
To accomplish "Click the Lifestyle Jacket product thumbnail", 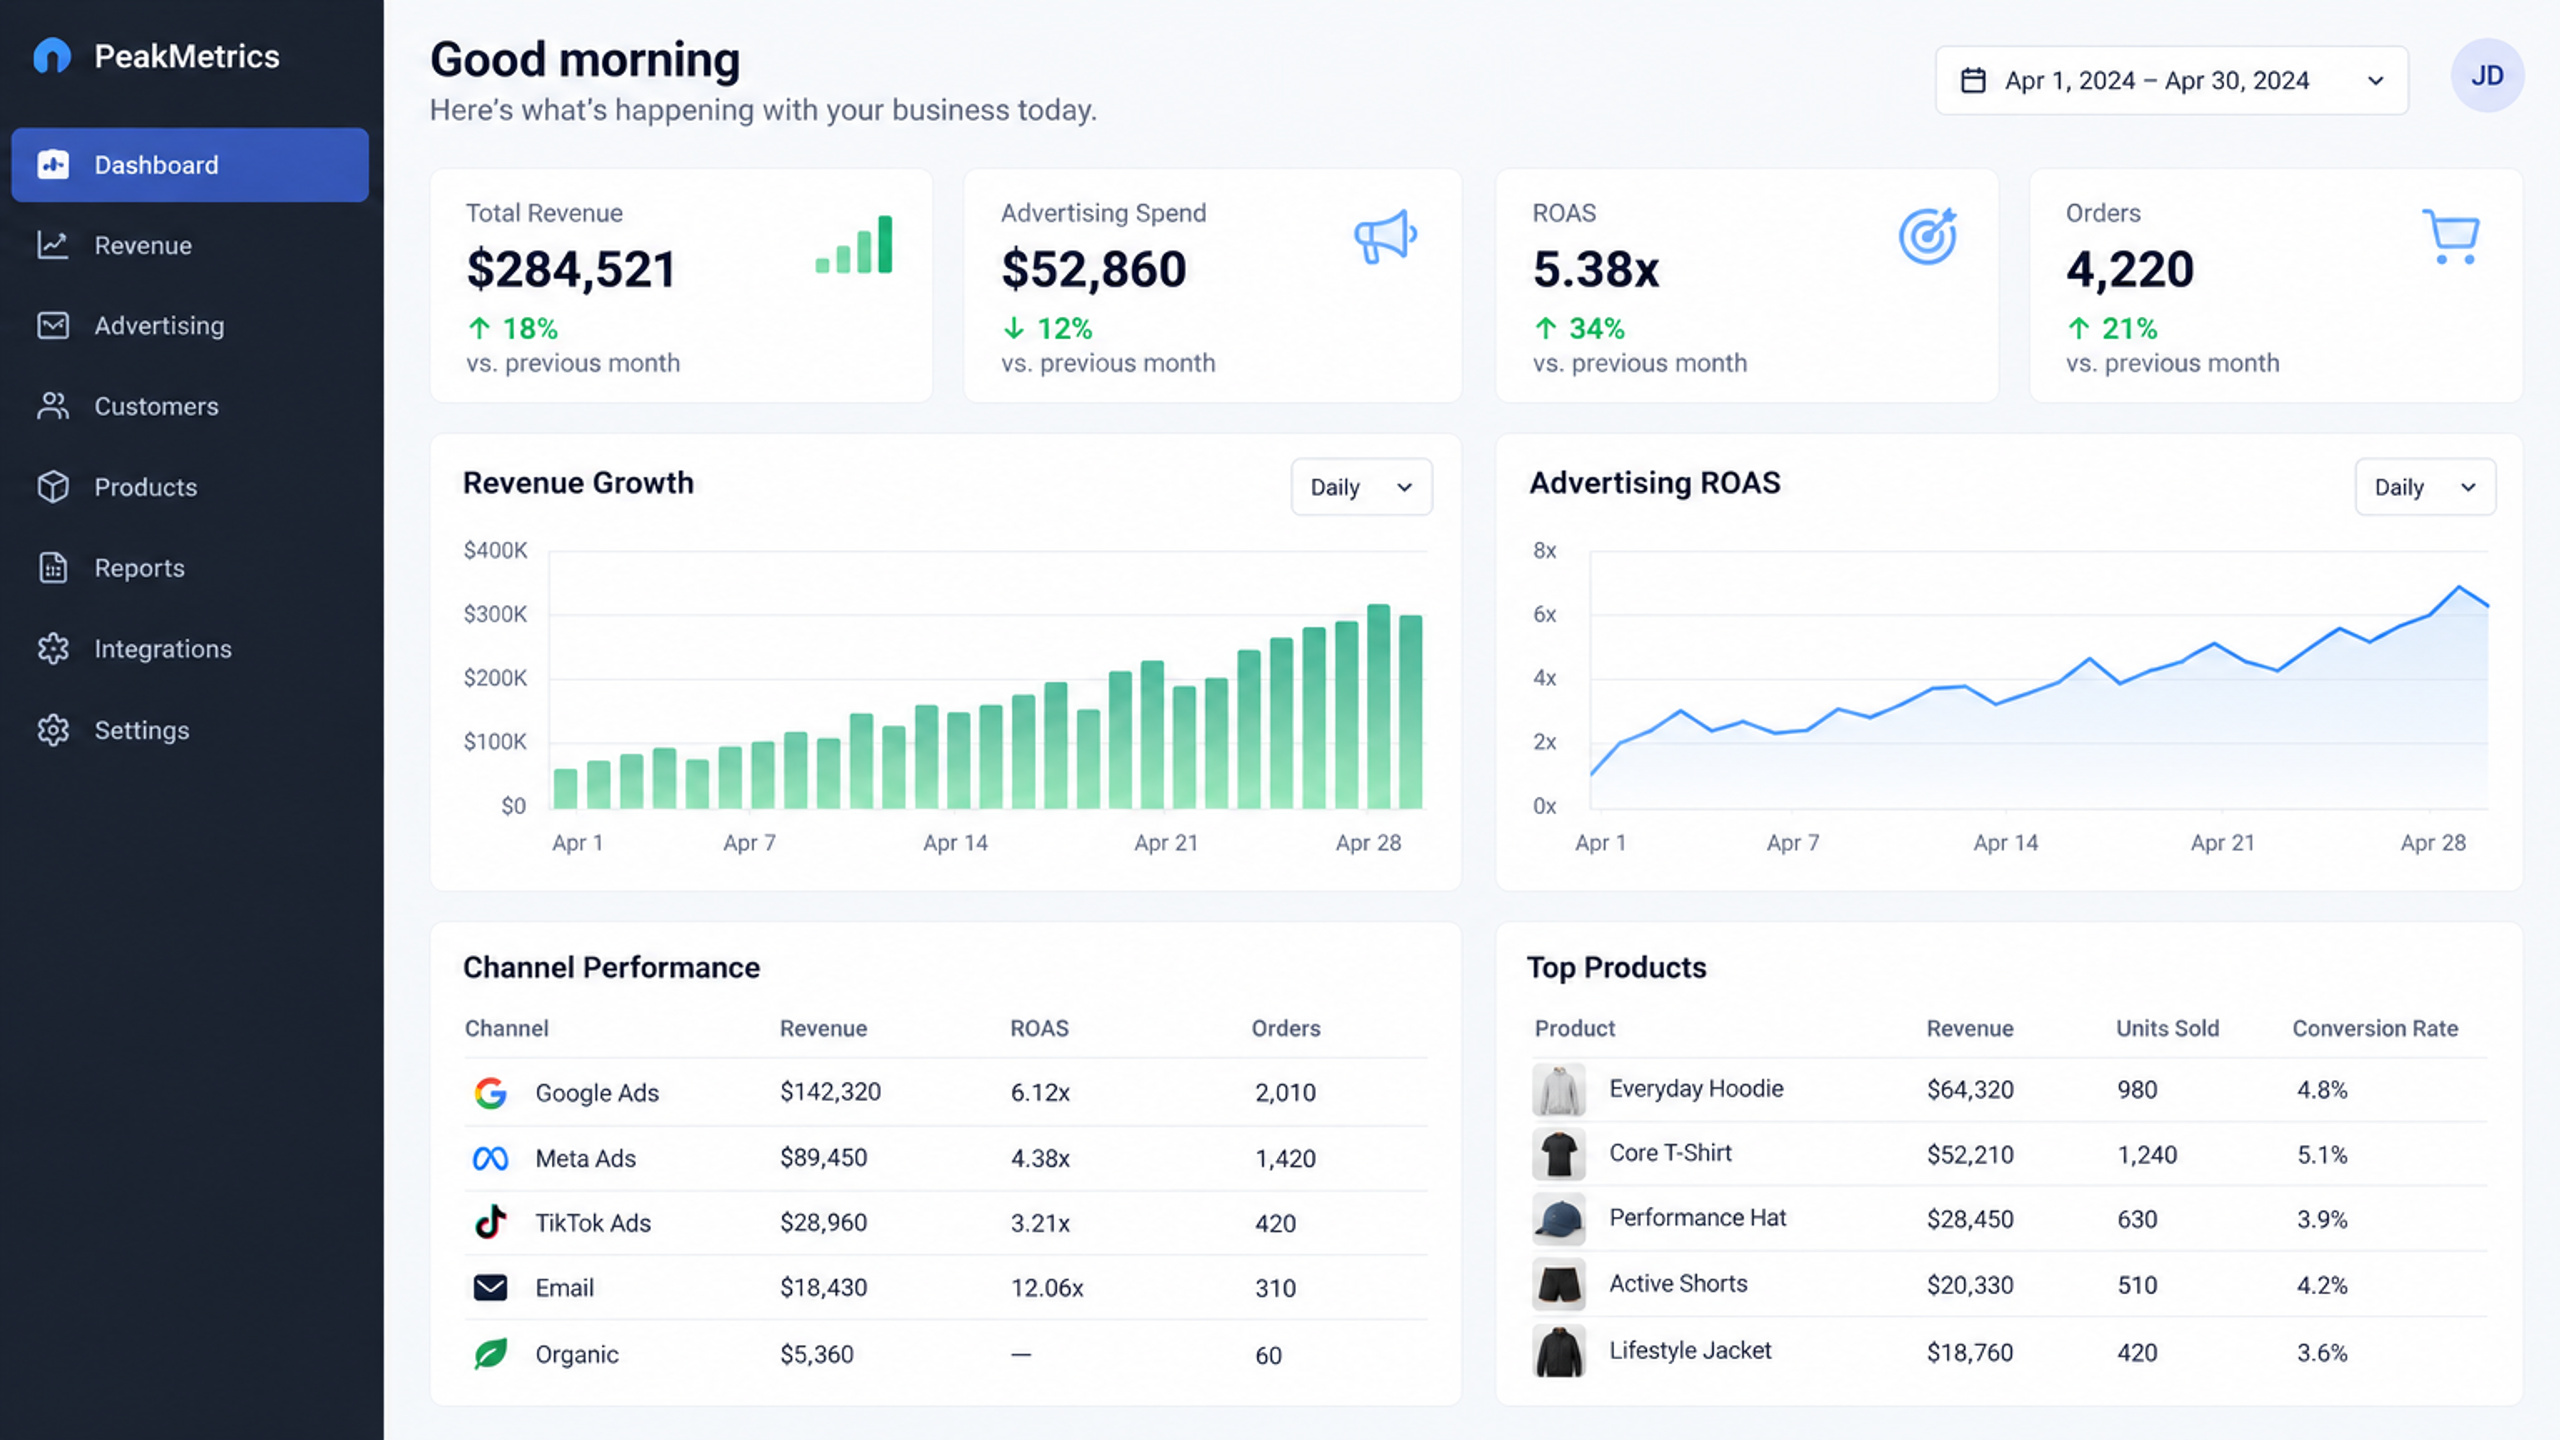I will pyautogui.click(x=1558, y=1351).
